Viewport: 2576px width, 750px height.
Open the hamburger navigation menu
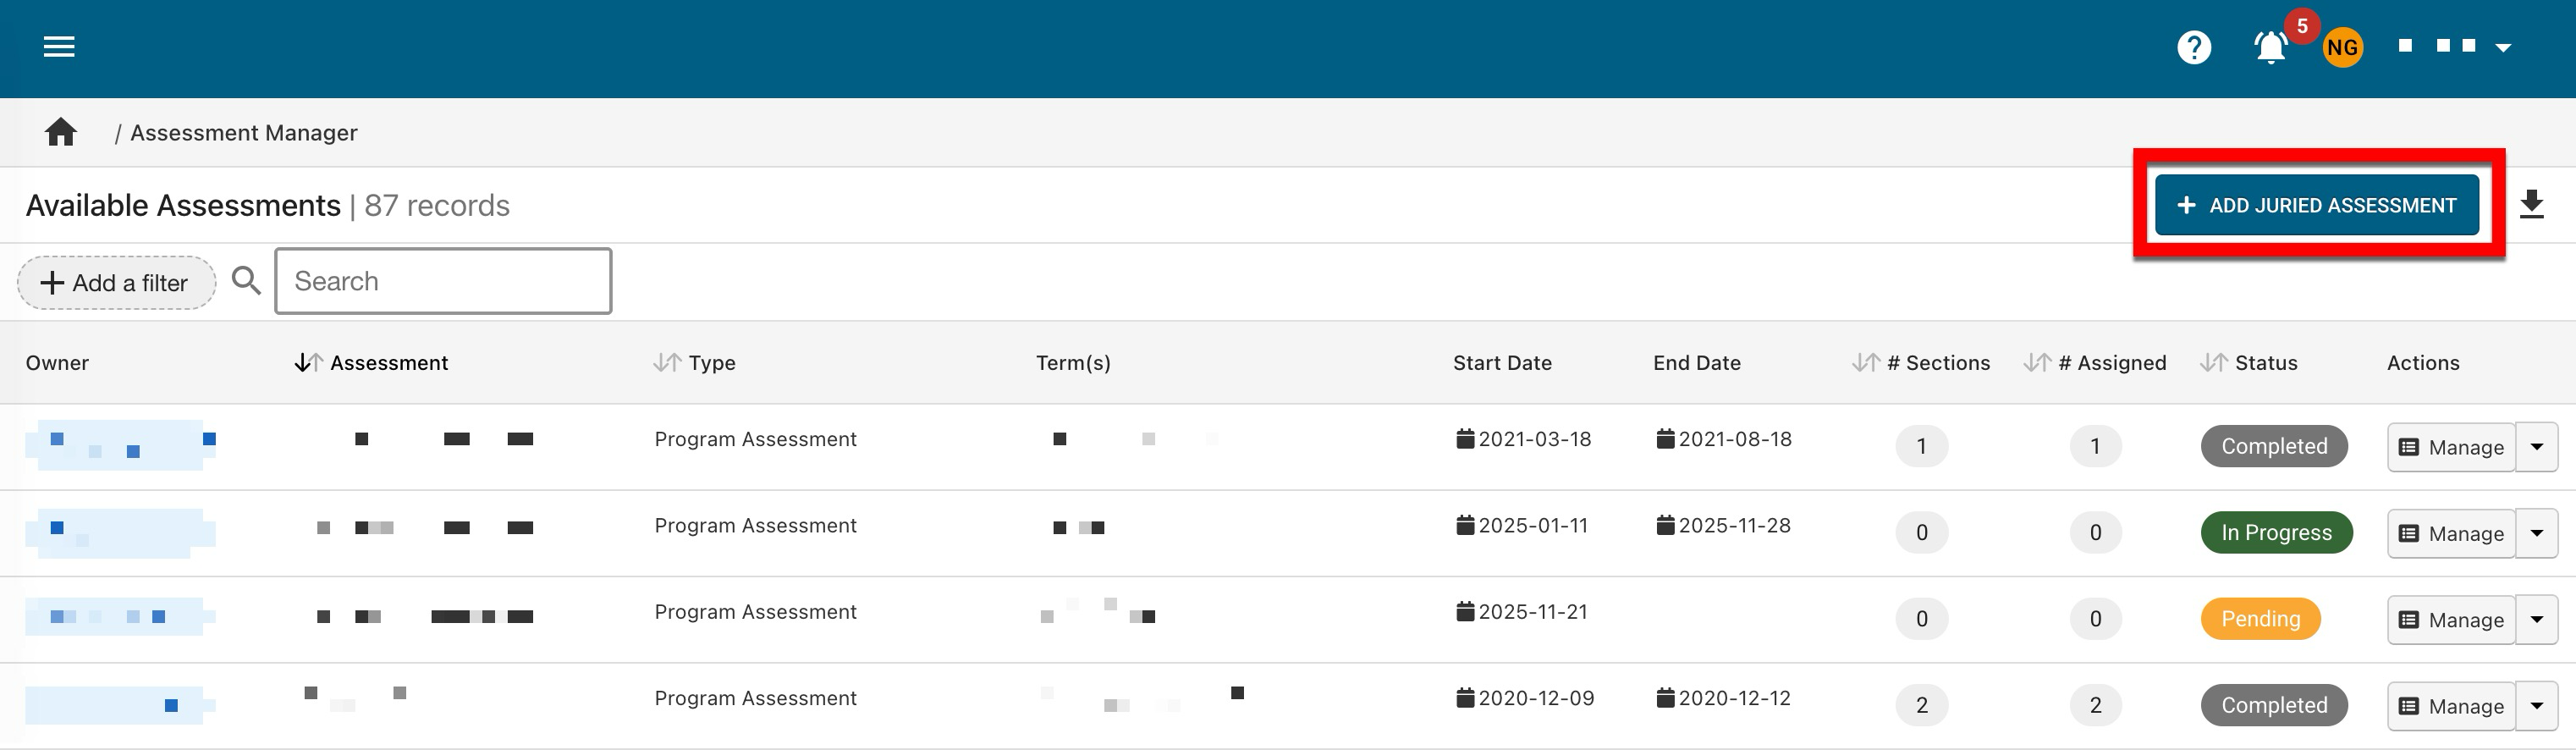[59, 47]
